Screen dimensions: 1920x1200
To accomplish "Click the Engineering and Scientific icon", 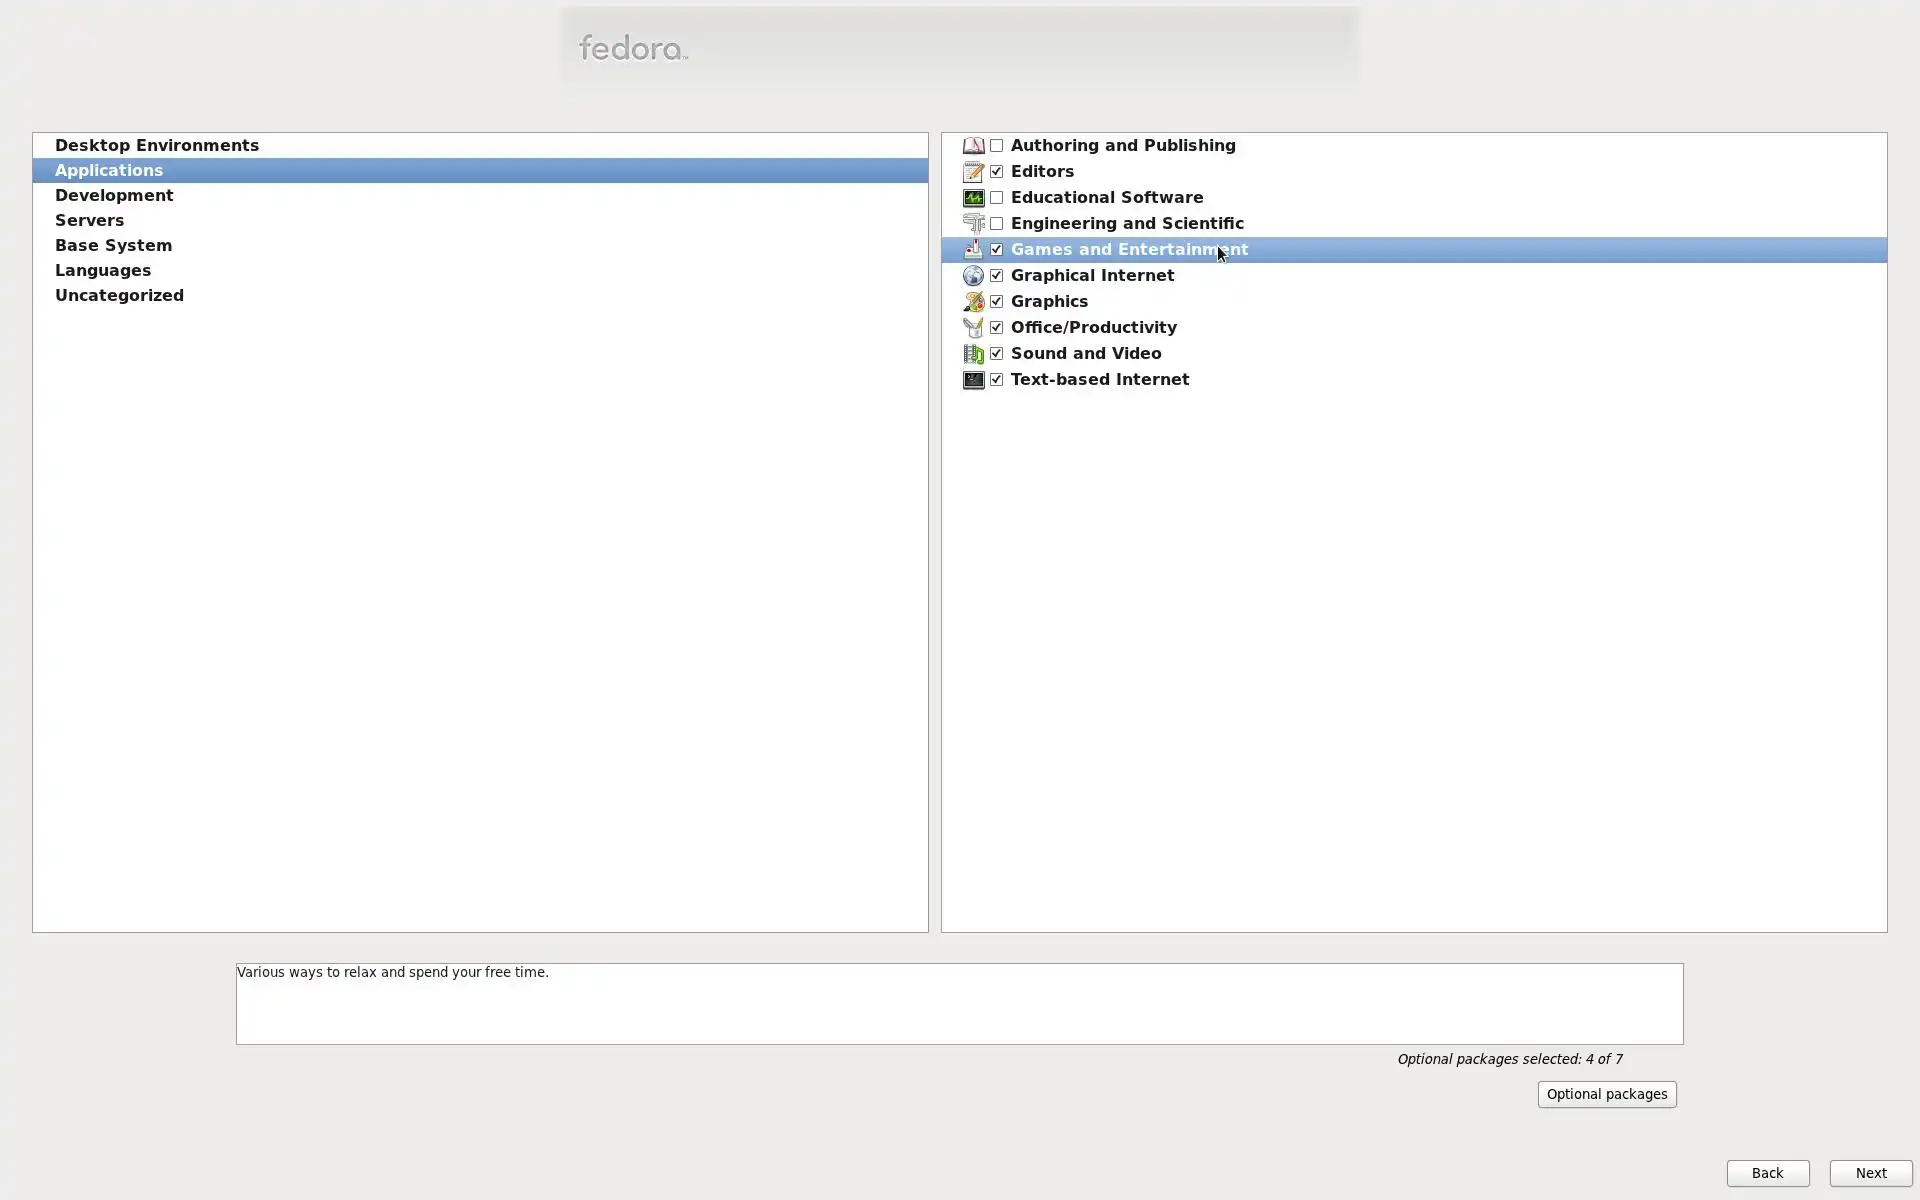I will [973, 224].
